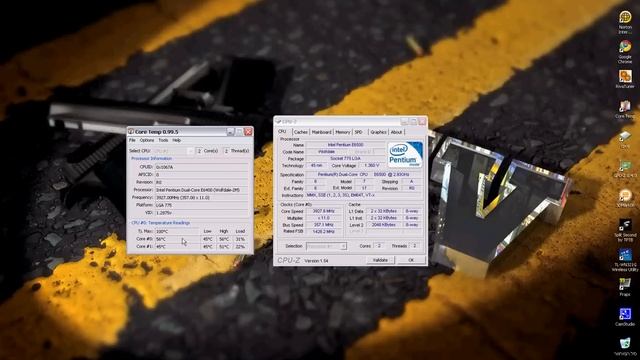Click the Platform value LGA 775
Image resolution: width=640 pixels, height=360 pixels.
pyautogui.click(x=202, y=205)
